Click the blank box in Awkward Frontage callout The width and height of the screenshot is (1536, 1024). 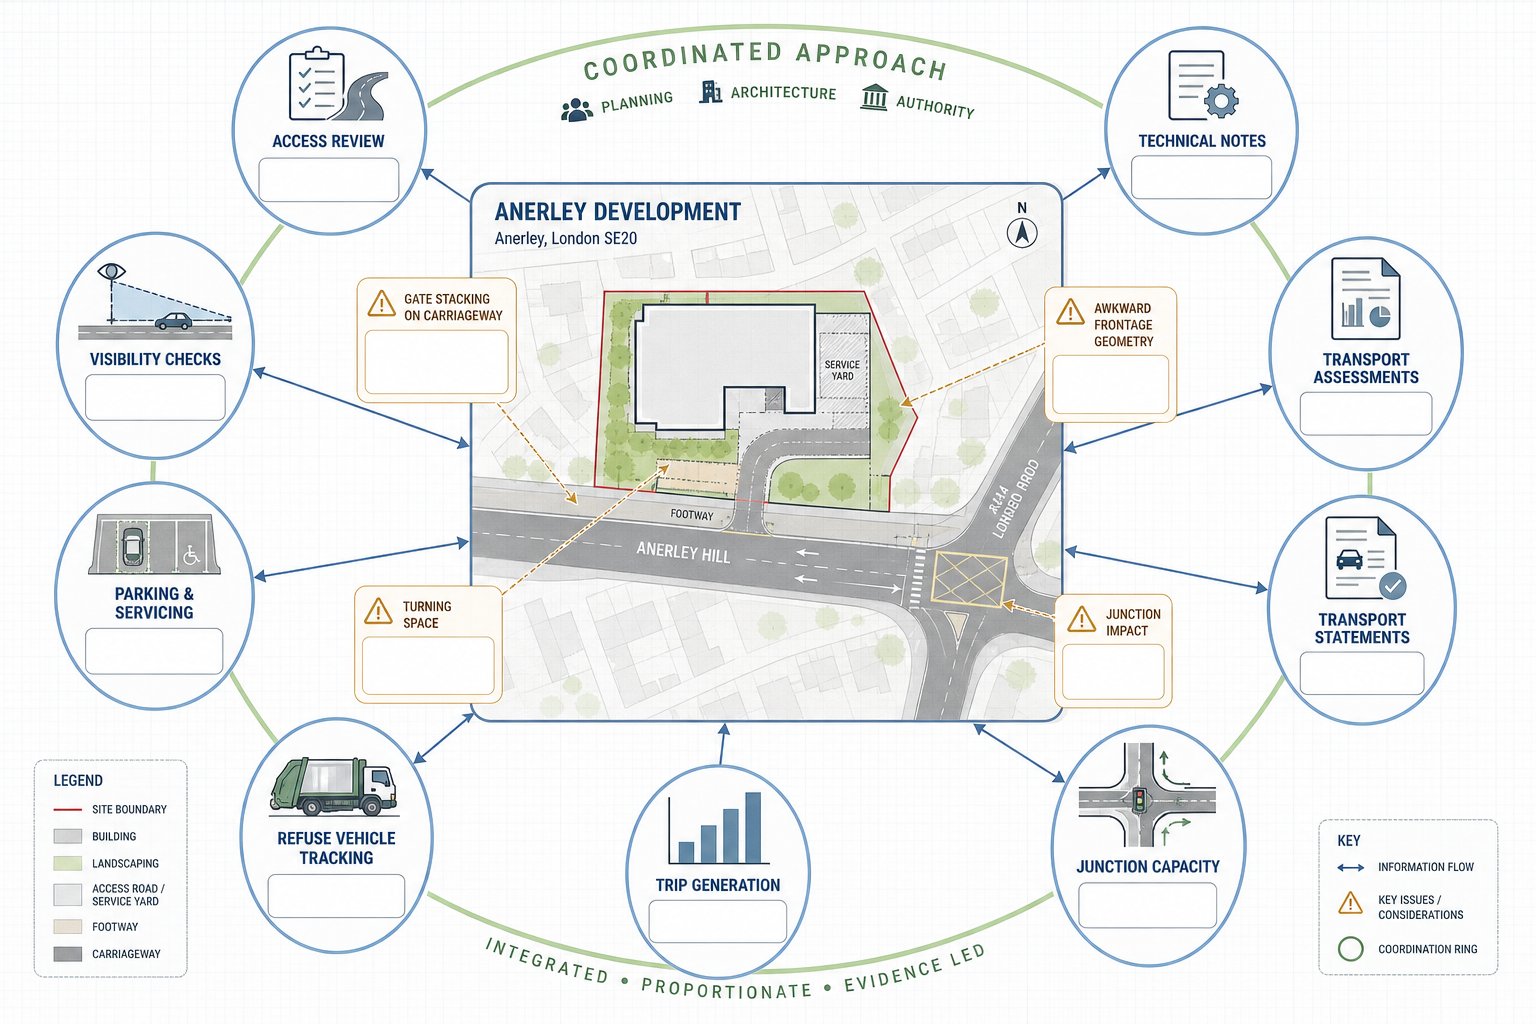tap(1110, 384)
